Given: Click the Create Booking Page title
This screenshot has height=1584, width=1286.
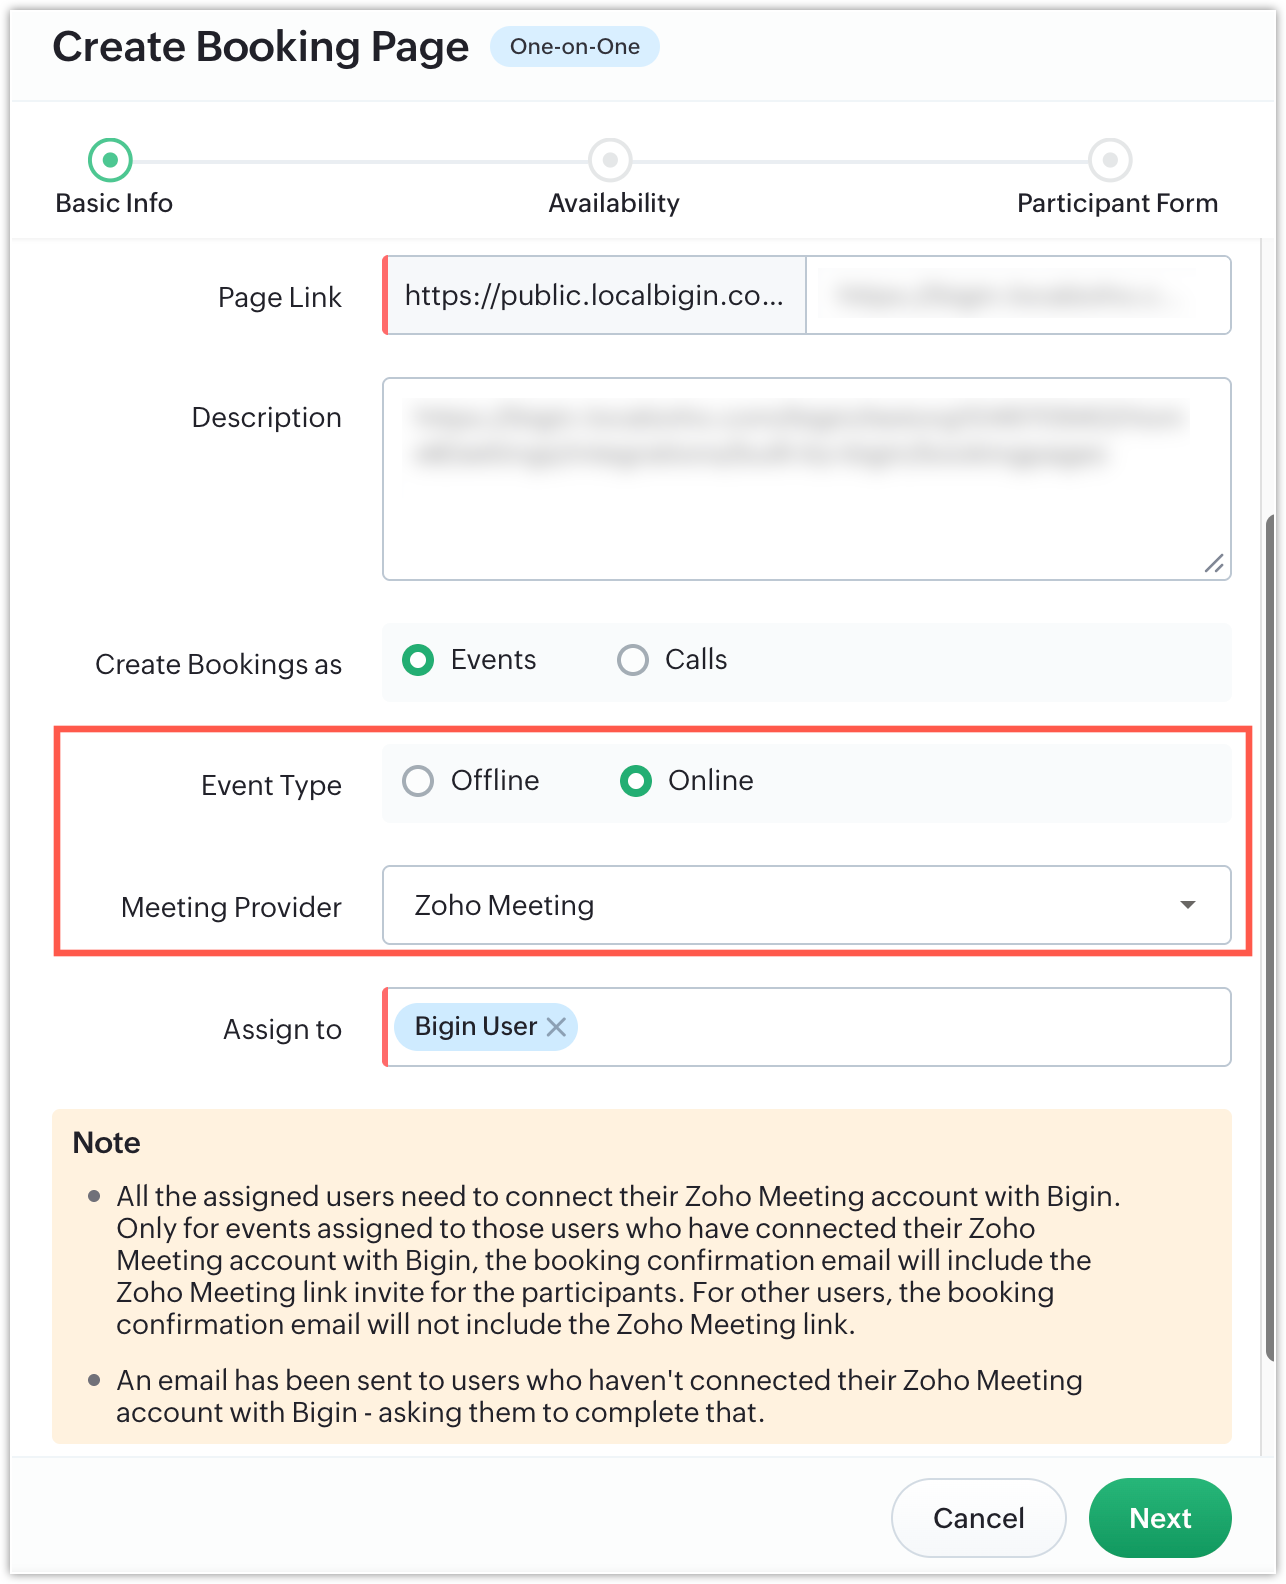Looking at the screenshot, I should (261, 47).
